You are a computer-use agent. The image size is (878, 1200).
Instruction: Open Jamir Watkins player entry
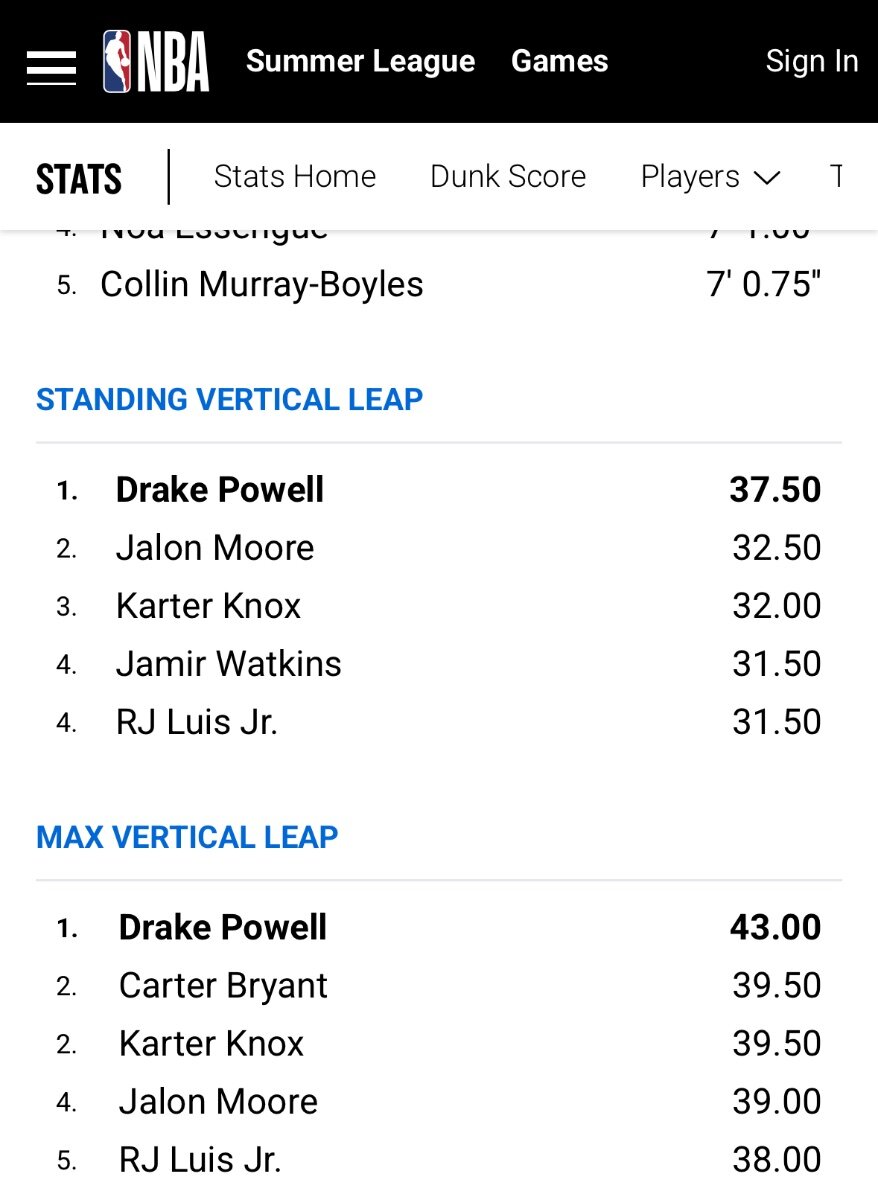coord(229,664)
